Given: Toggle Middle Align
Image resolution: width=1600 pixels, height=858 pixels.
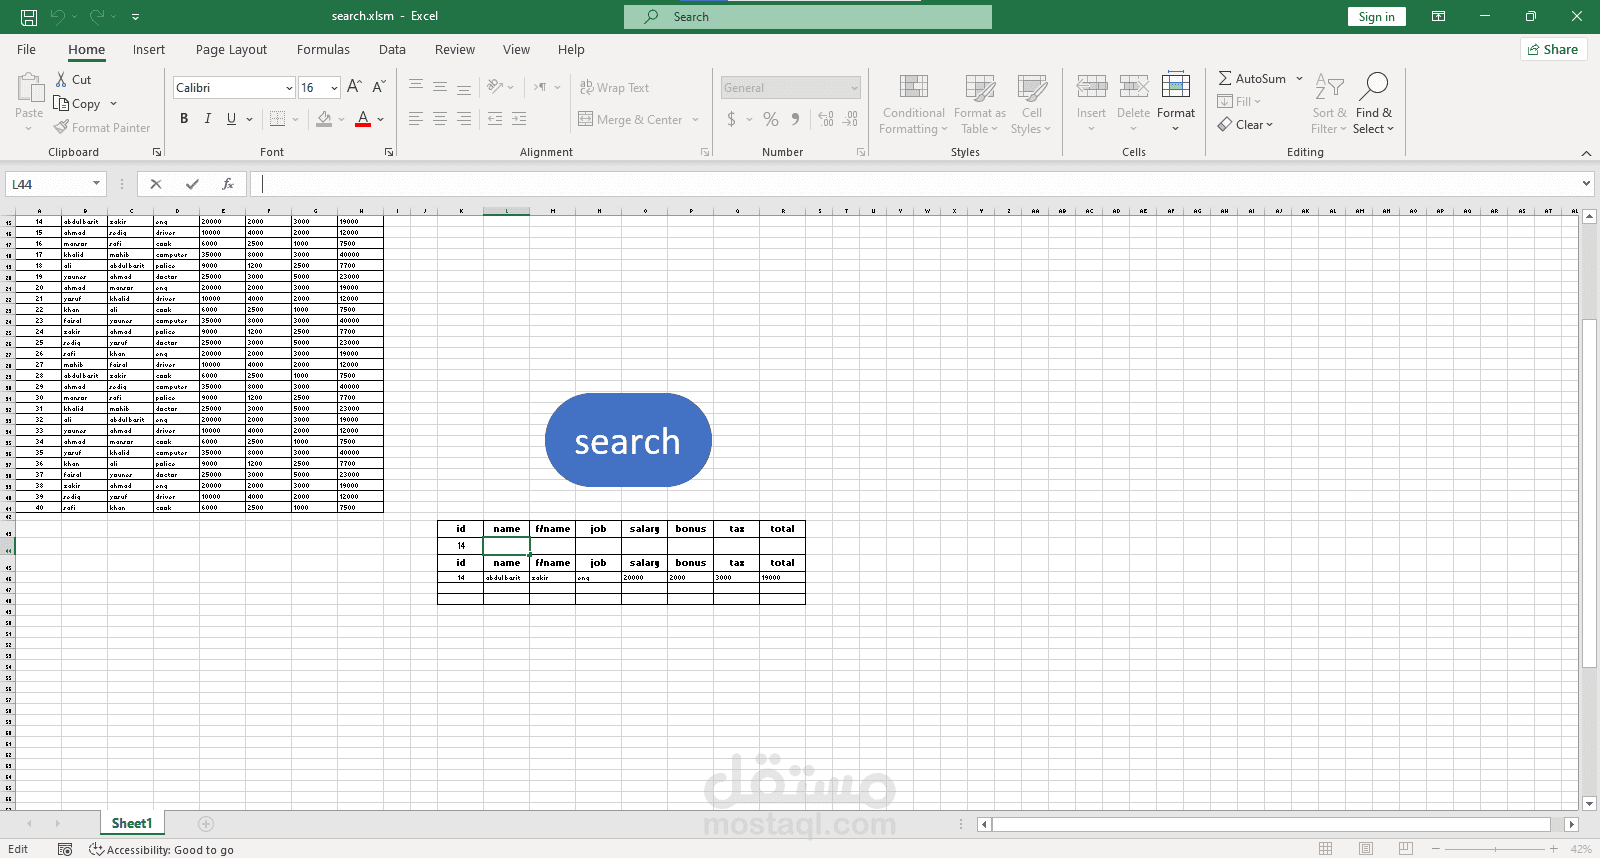Looking at the screenshot, I should (x=440, y=87).
